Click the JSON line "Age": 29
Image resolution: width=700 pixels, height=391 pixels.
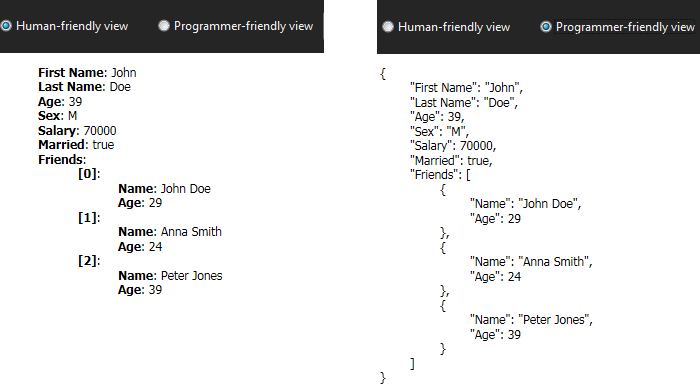[x=495, y=218]
